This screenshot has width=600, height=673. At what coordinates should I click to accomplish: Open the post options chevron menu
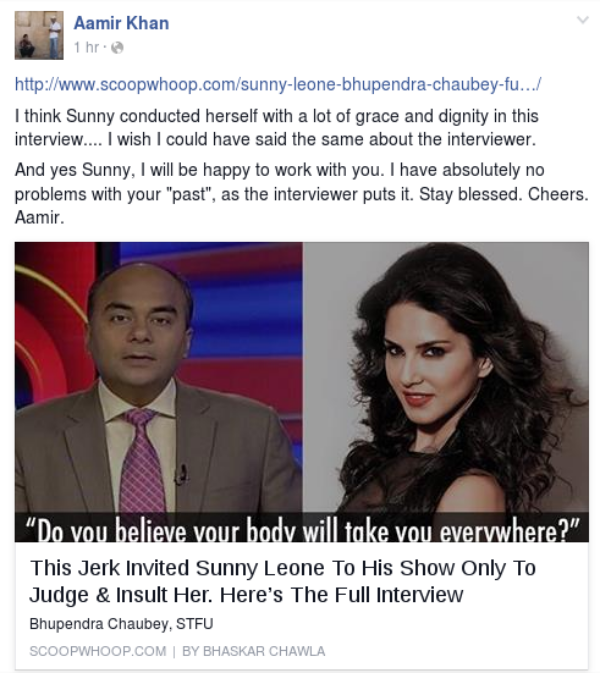(x=582, y=20)
